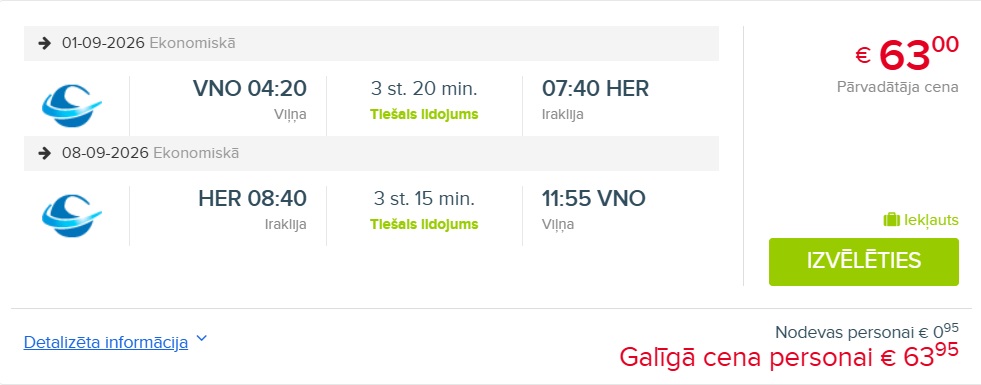This screenshot has height=385, width=981.
Task: Click the arrow icon beside 08-09-2026
Action: (44, 153)
